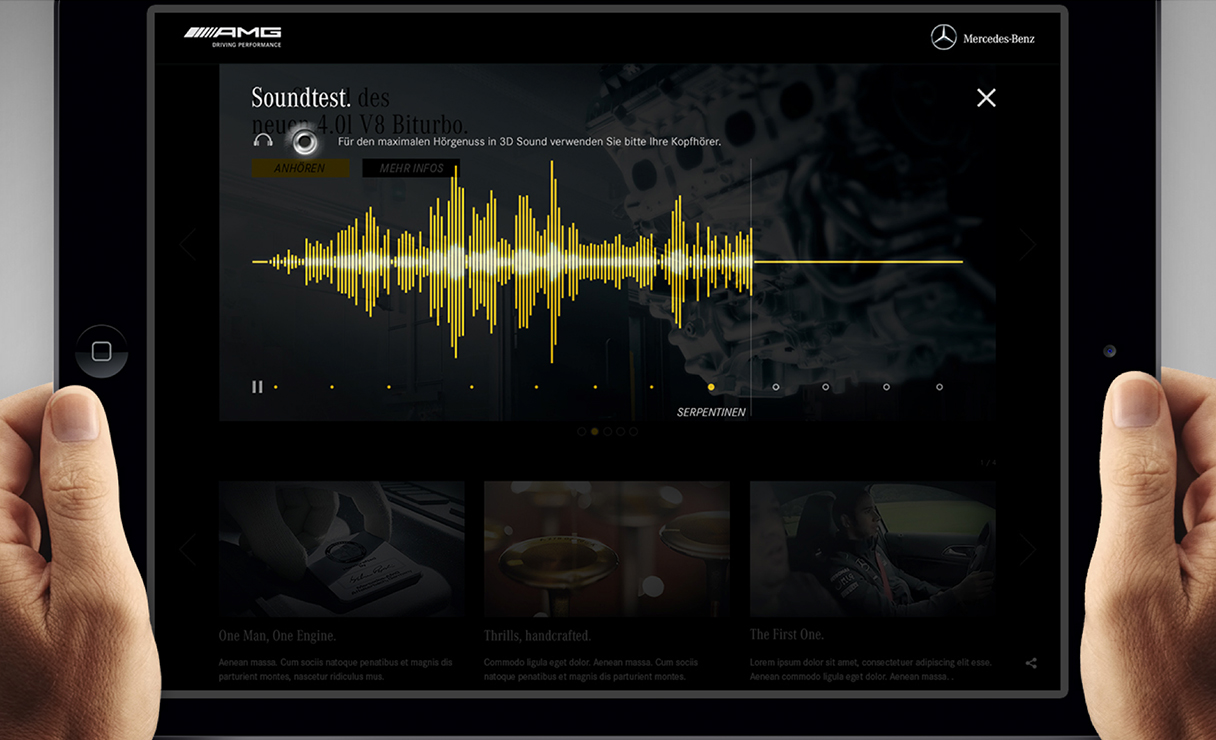Pause the engine sound playback
Screen dimensions: 1216x740
coord(257,387)
